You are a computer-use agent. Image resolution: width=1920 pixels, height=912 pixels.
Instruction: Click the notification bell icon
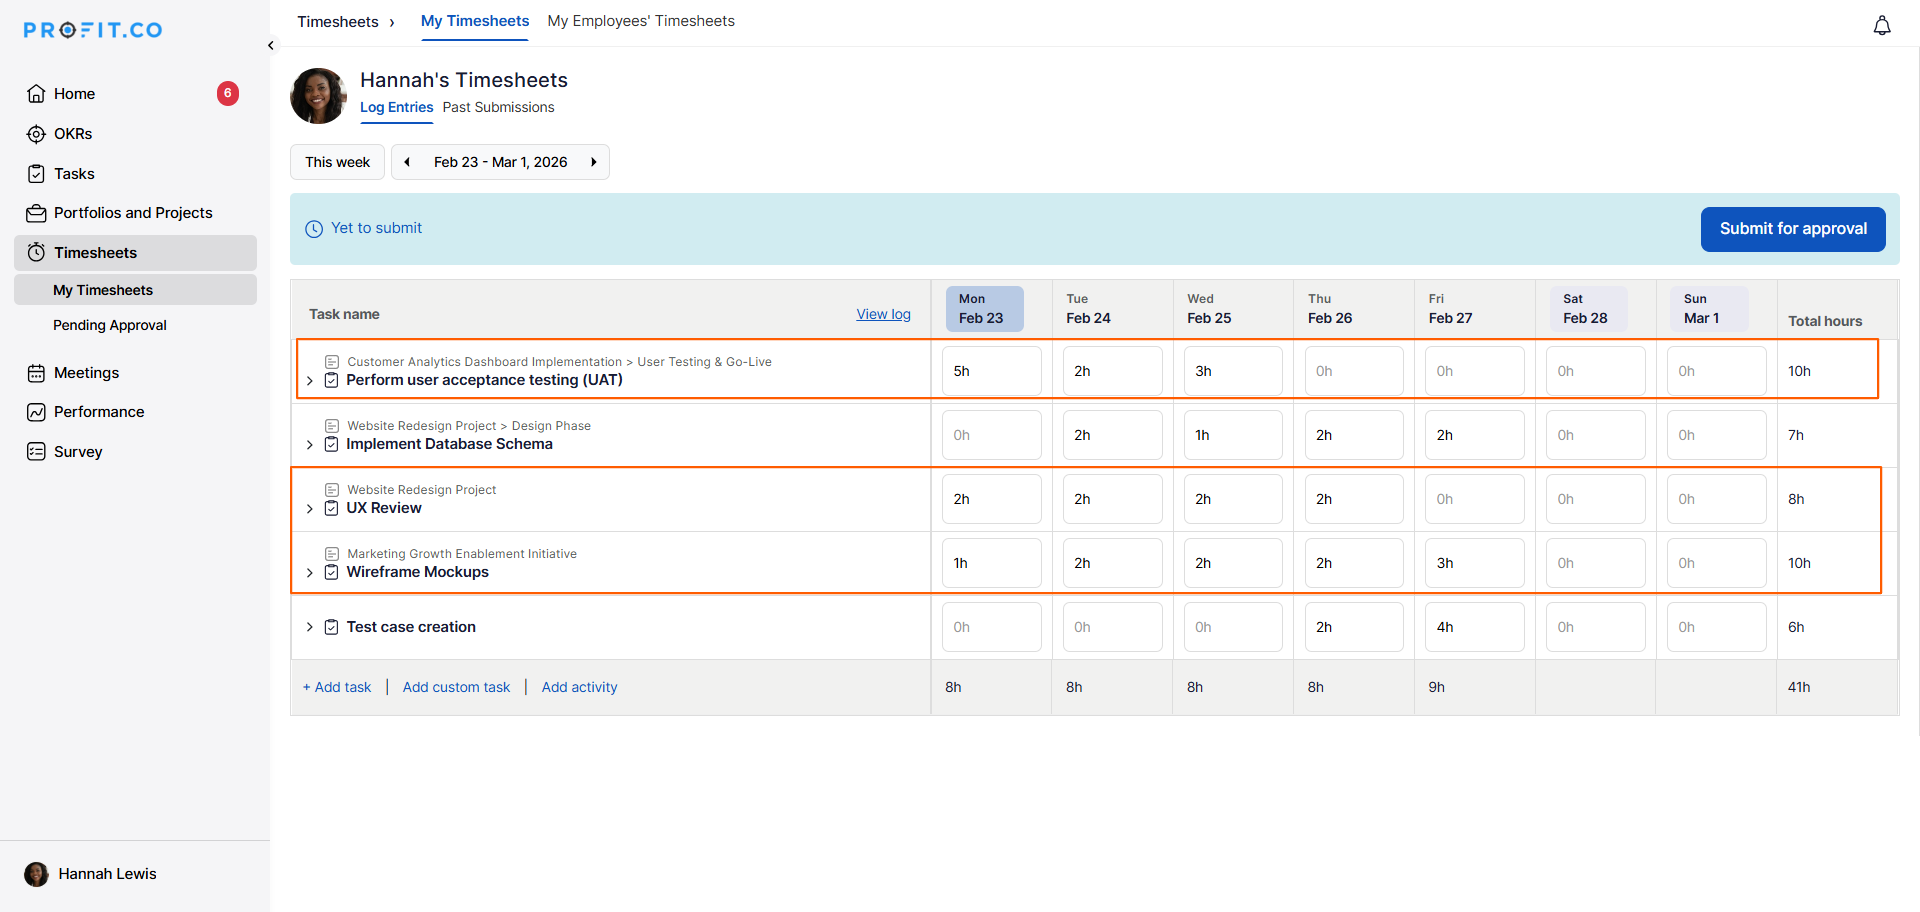point(1881,26)
